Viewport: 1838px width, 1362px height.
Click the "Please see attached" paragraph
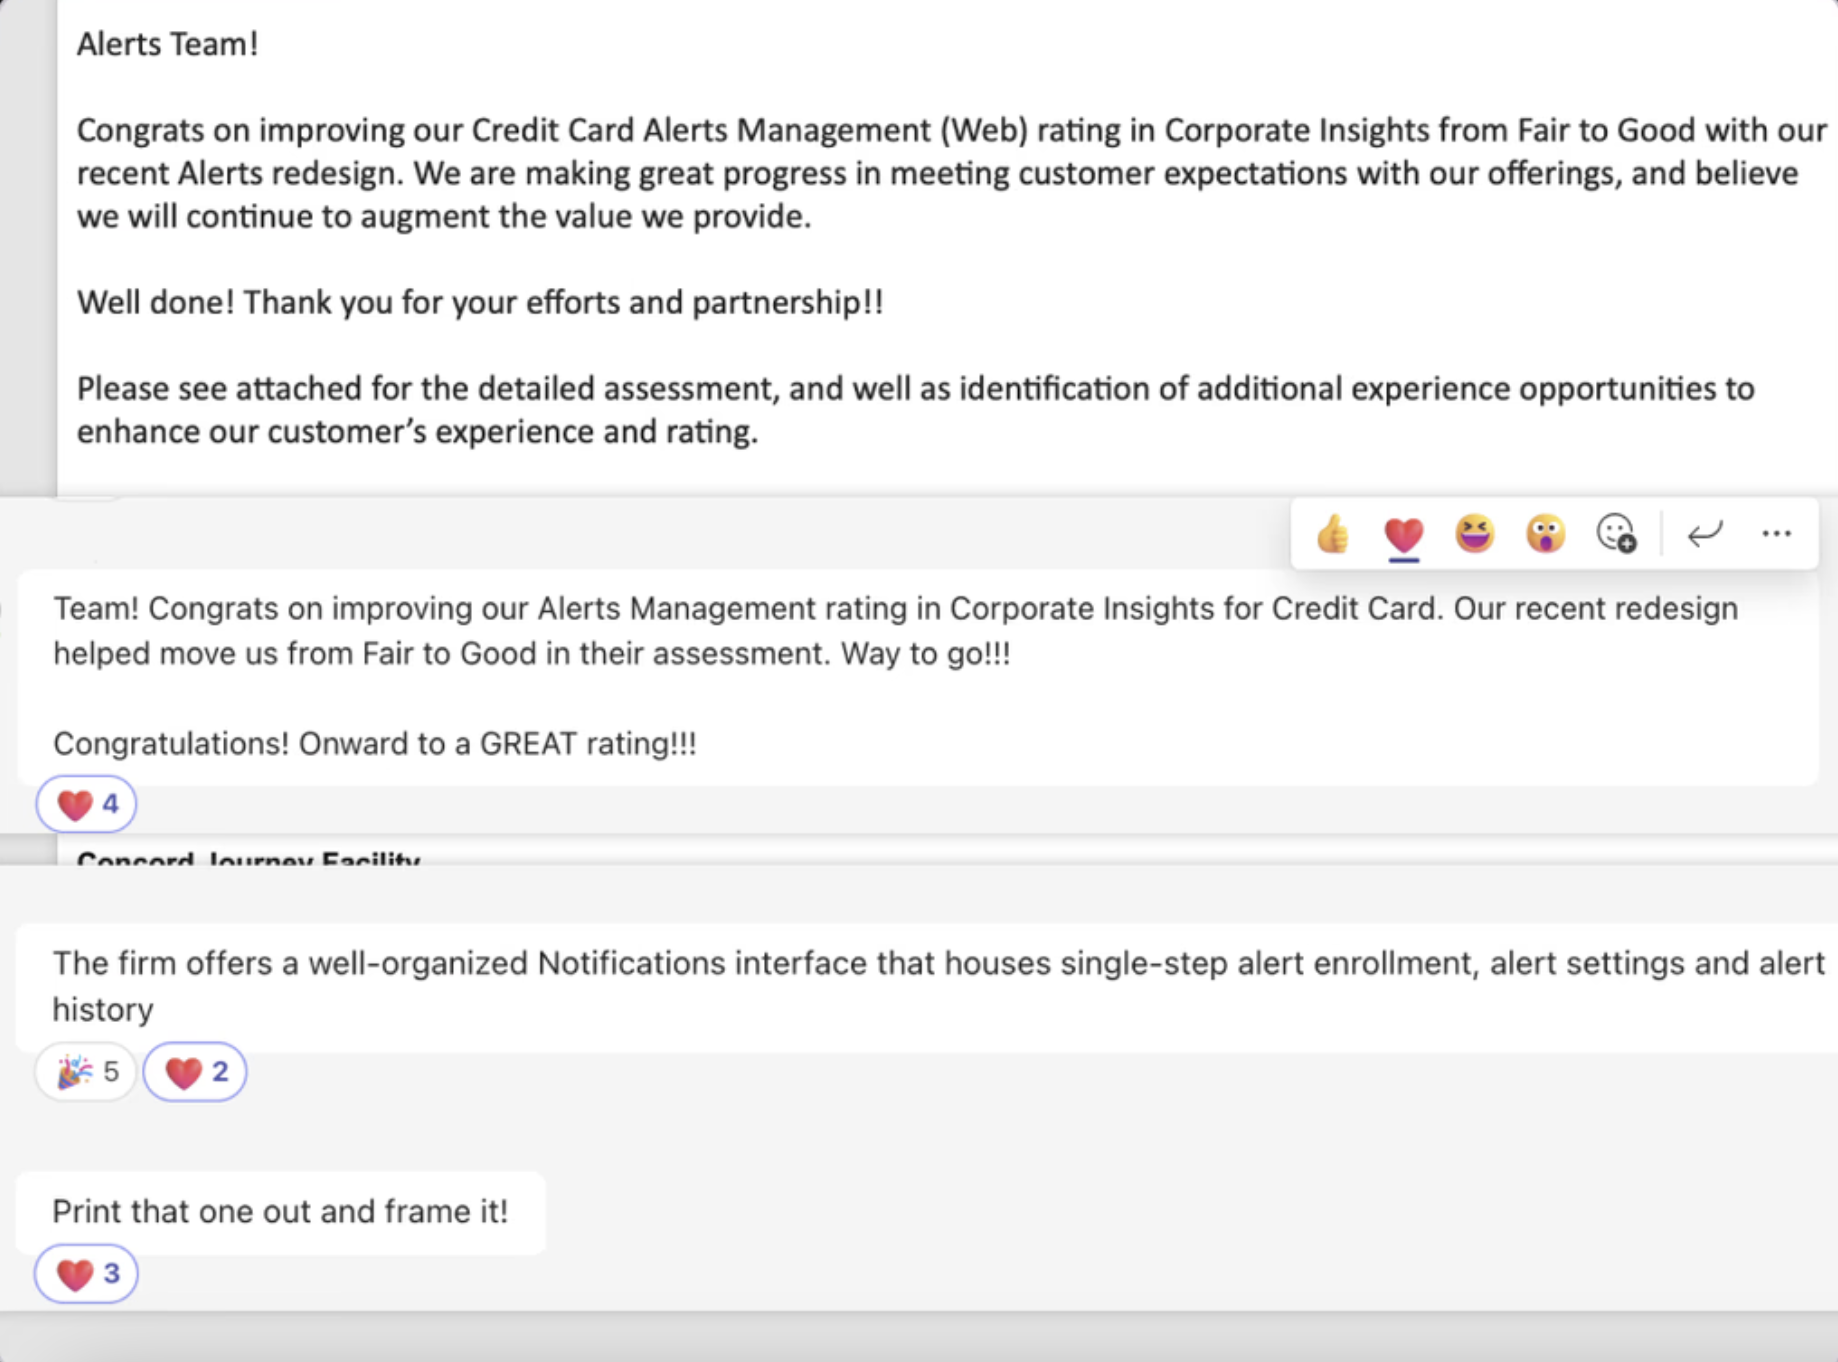pyautogui.click(x=915, y=410)
